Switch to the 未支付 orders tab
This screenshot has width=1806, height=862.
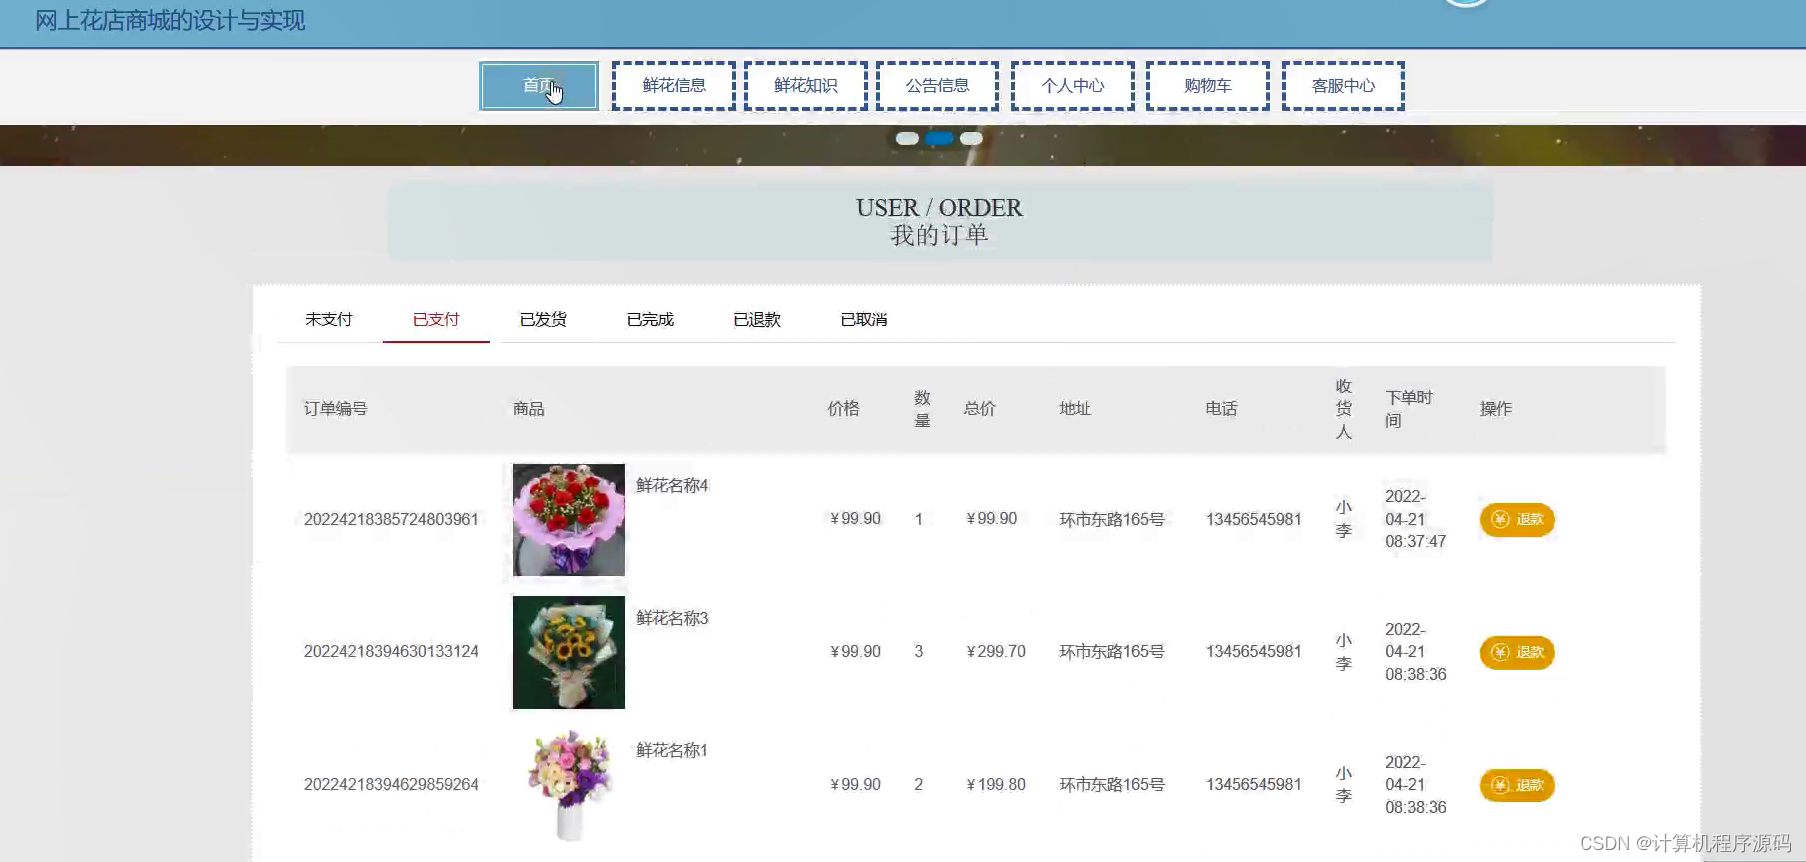[x=329, y=320]
